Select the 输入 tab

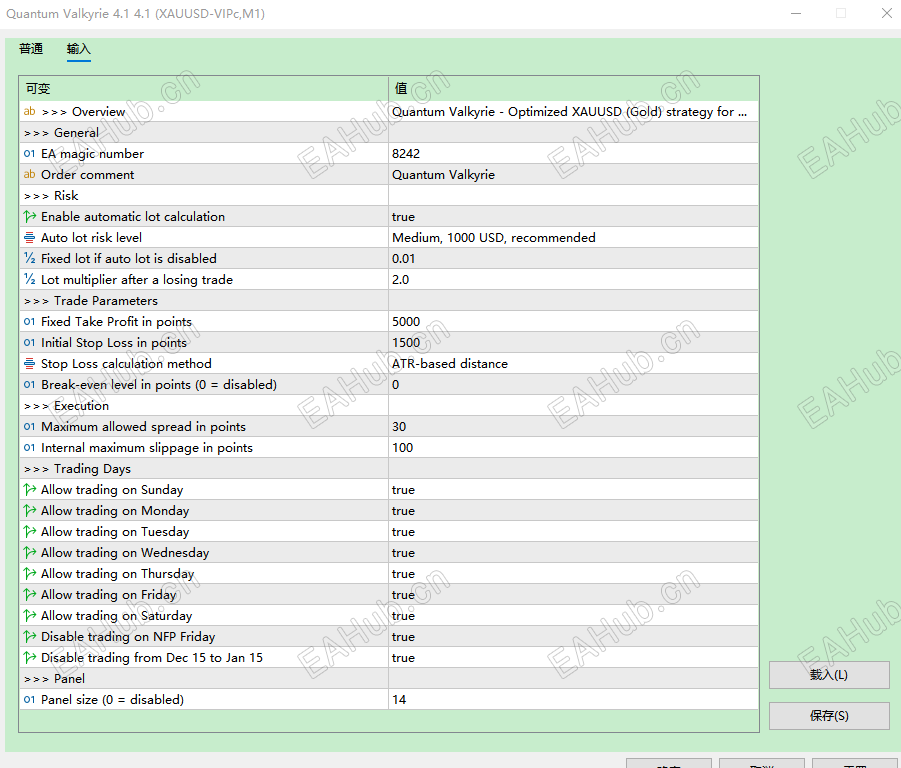[79, 49]
